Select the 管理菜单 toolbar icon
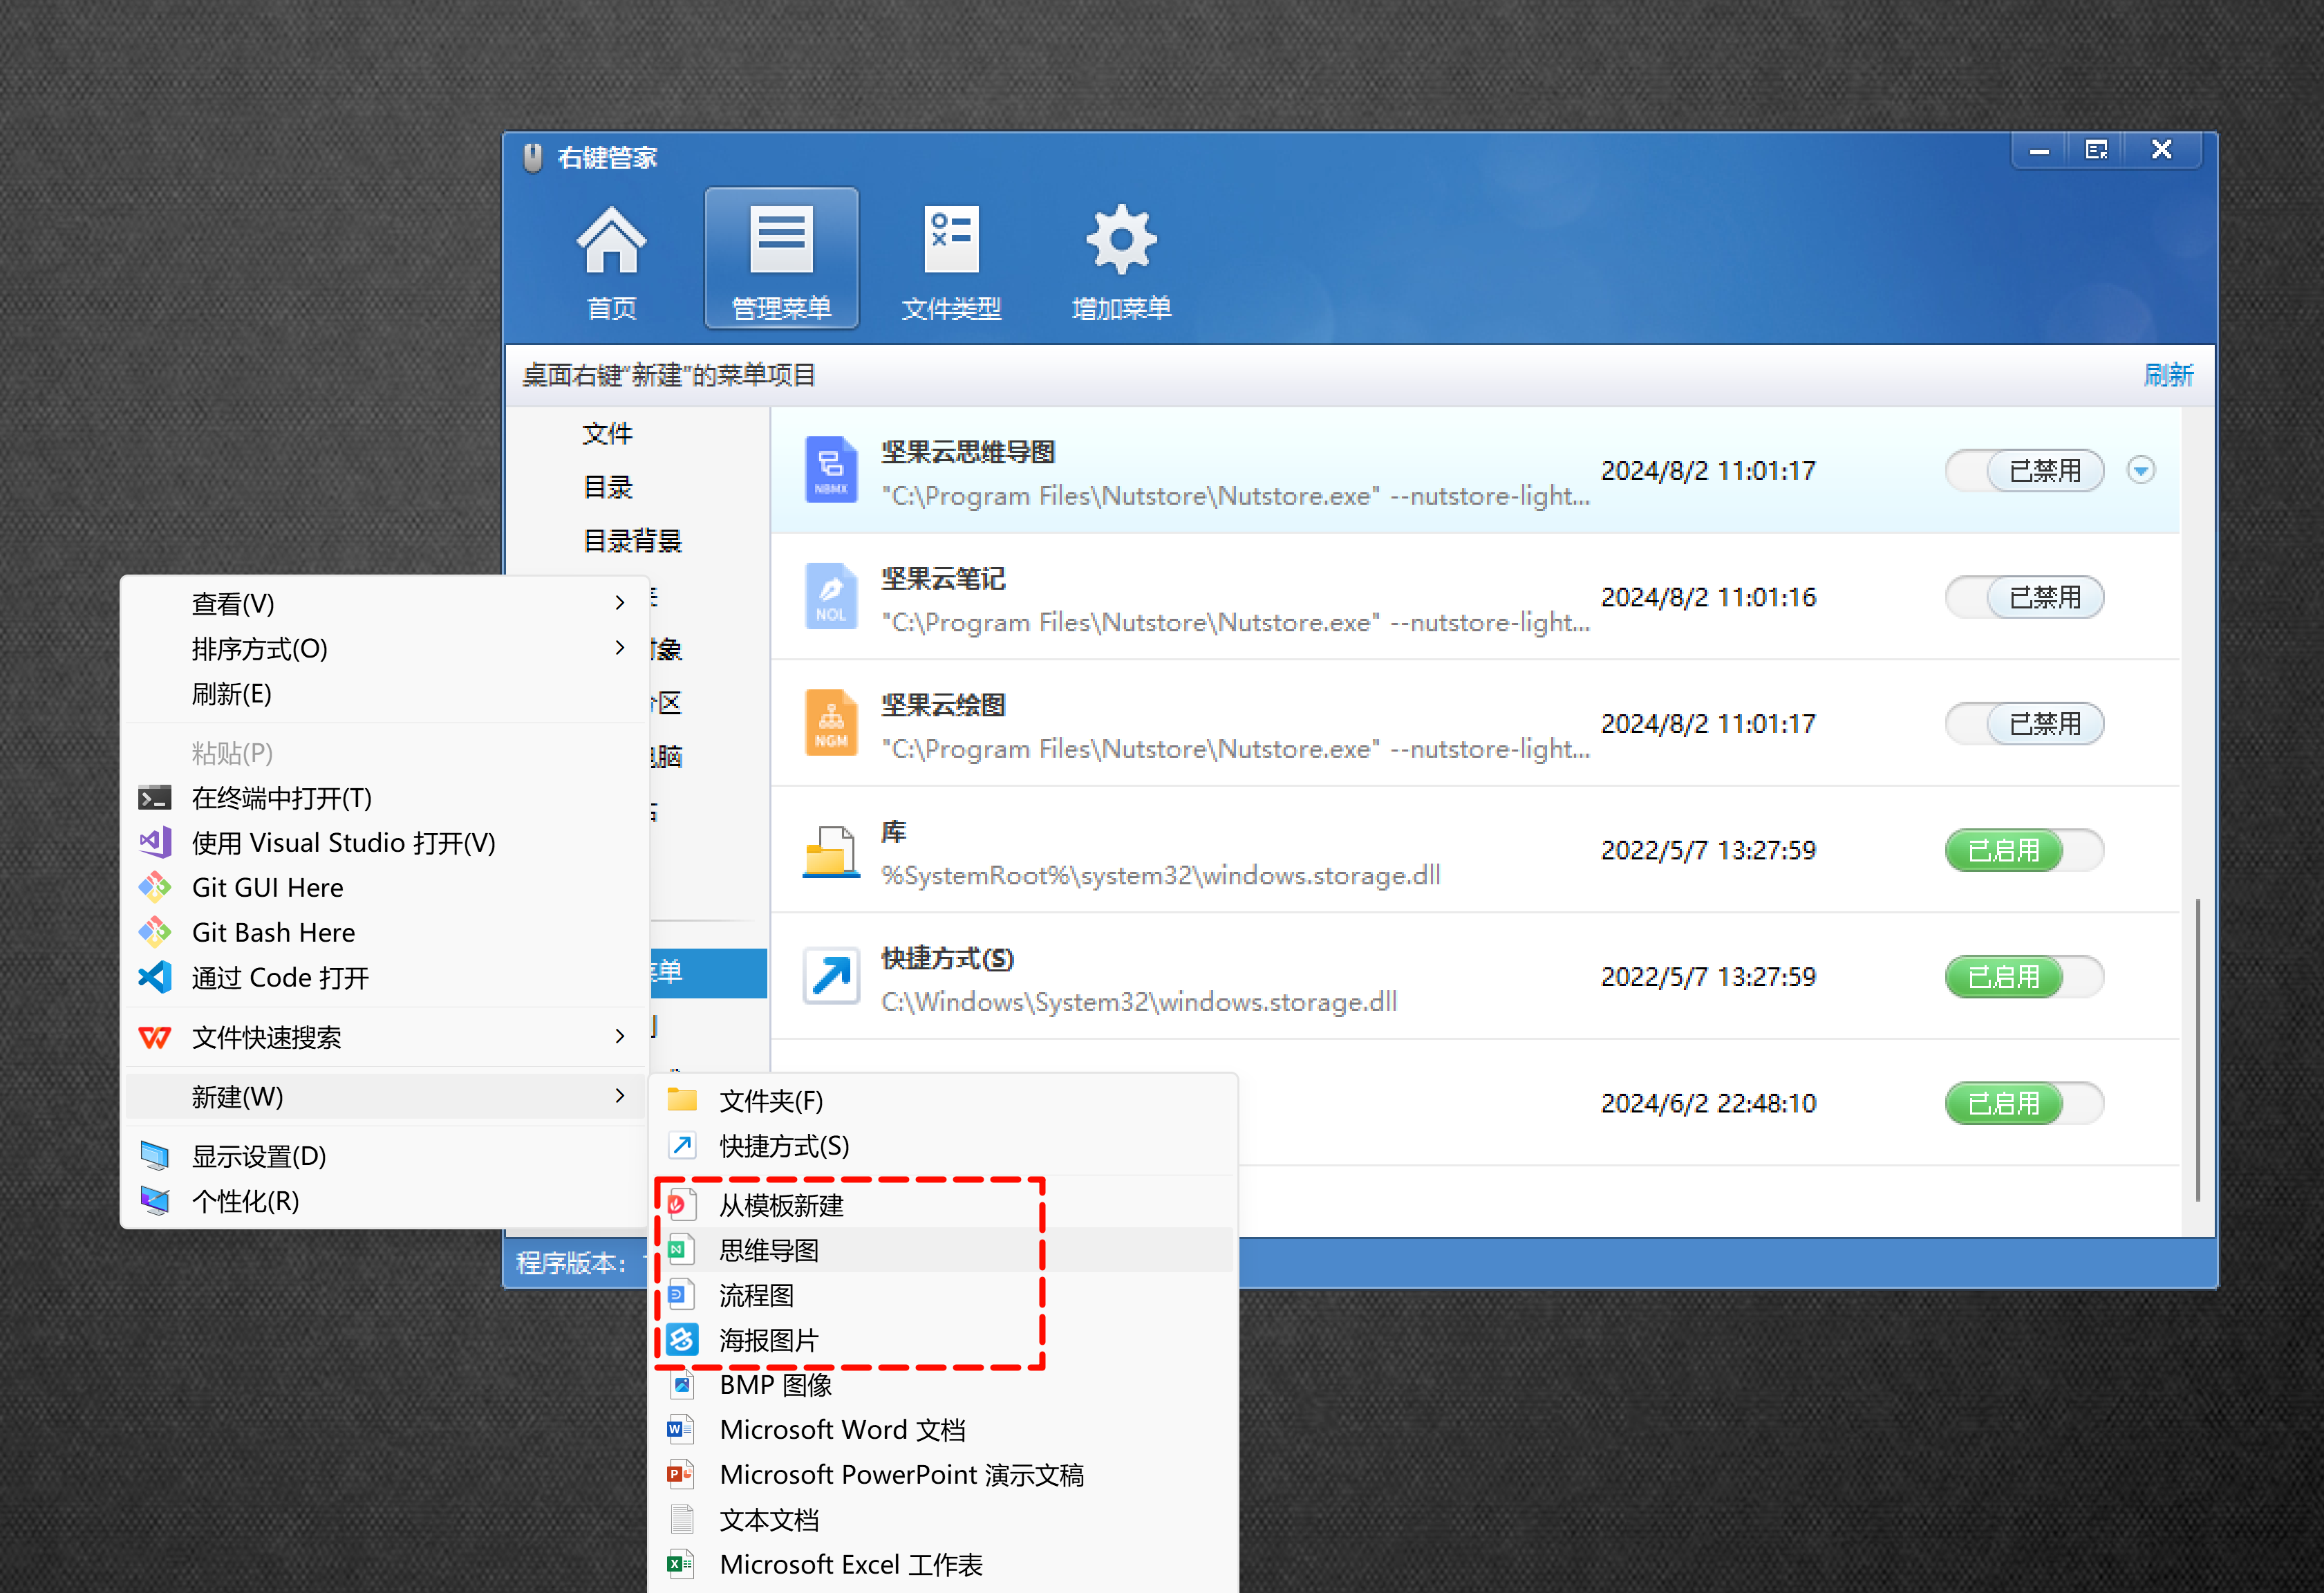 [781, 240]
